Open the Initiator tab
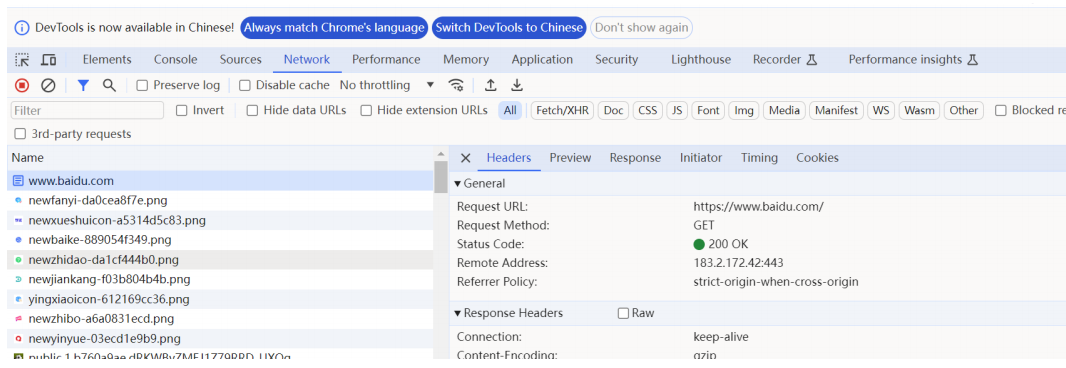This screenshot has height=368, width=1066. tap(701, 158)
